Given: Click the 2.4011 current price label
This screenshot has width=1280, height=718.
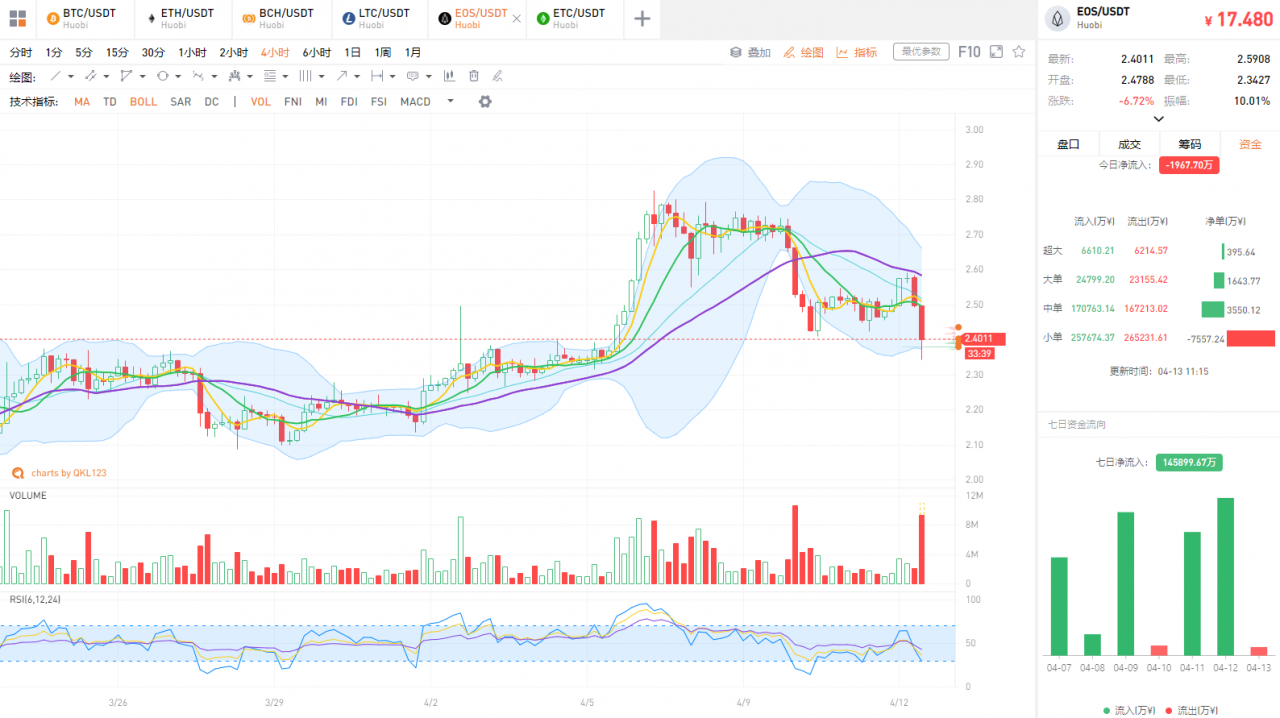Looking at the screenshot, I should [x=985, y=339].
